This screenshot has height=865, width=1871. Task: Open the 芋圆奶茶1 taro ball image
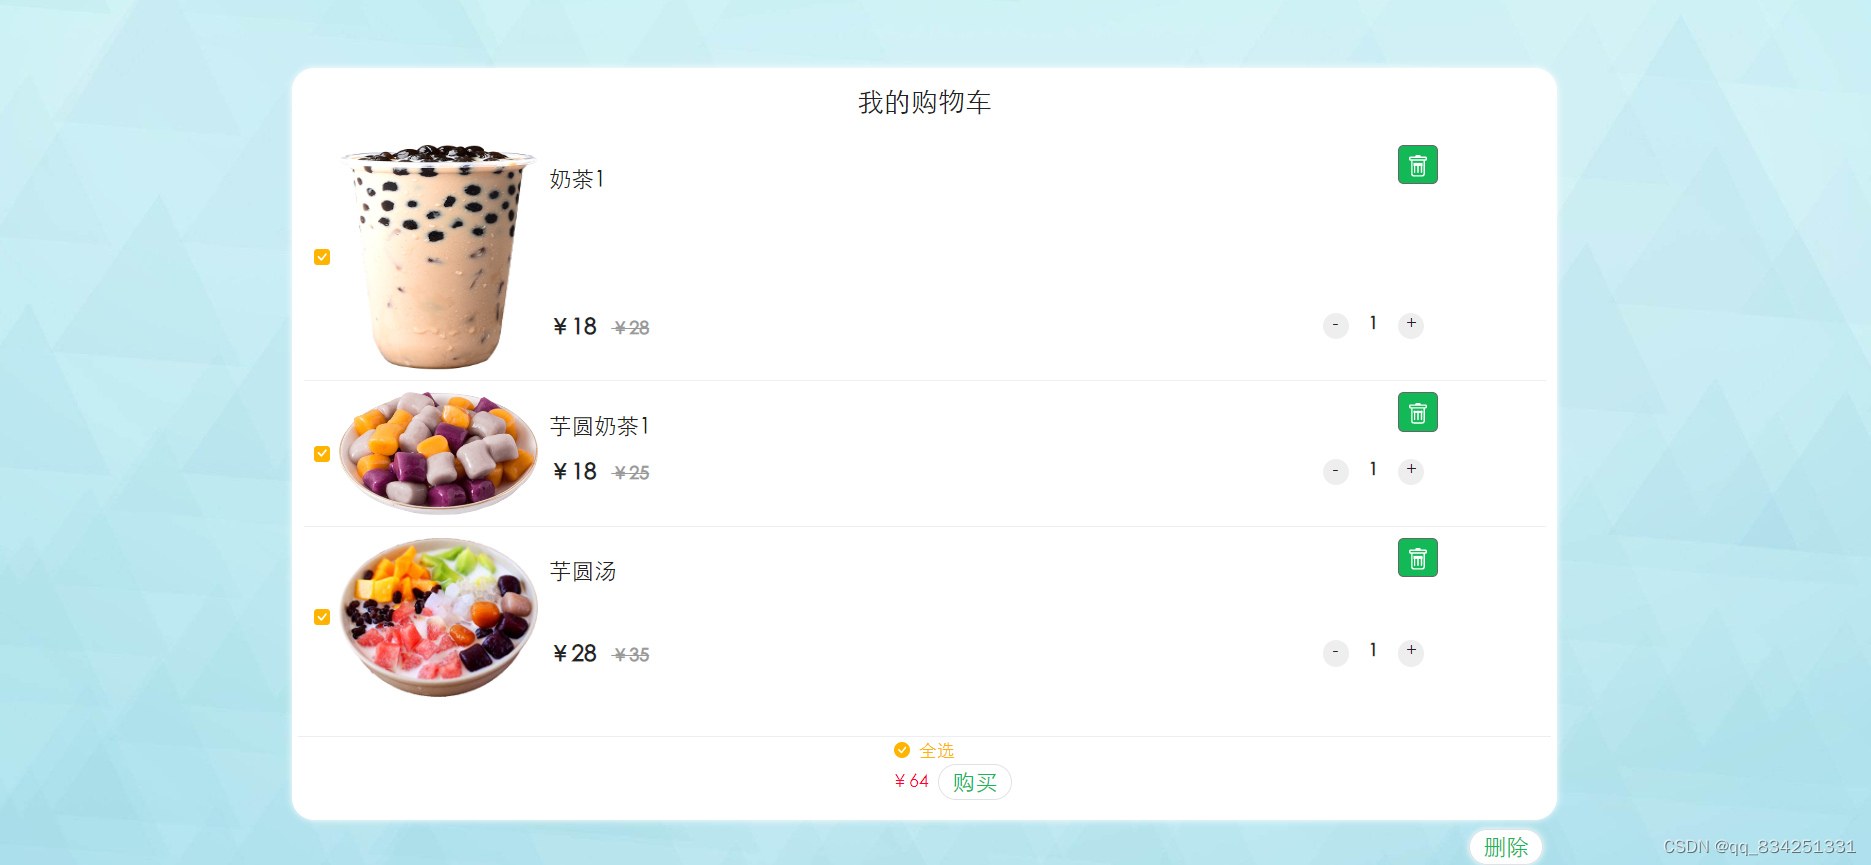pos(438,453)
